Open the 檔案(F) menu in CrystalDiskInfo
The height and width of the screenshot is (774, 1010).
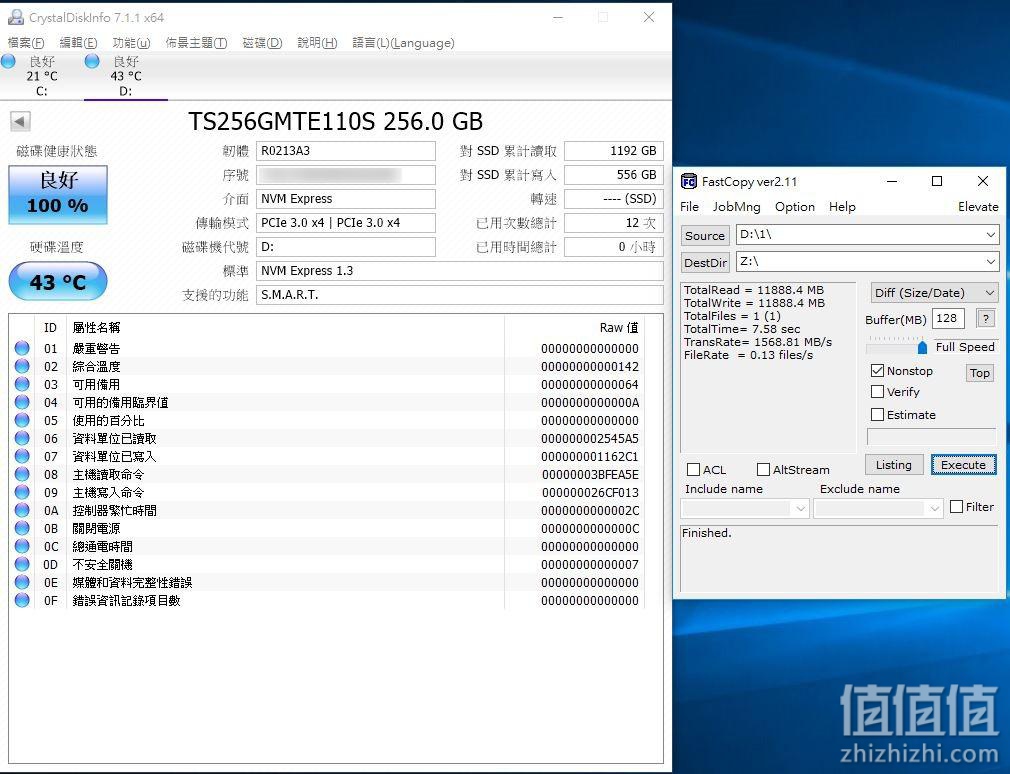click(x=26, y=42)
